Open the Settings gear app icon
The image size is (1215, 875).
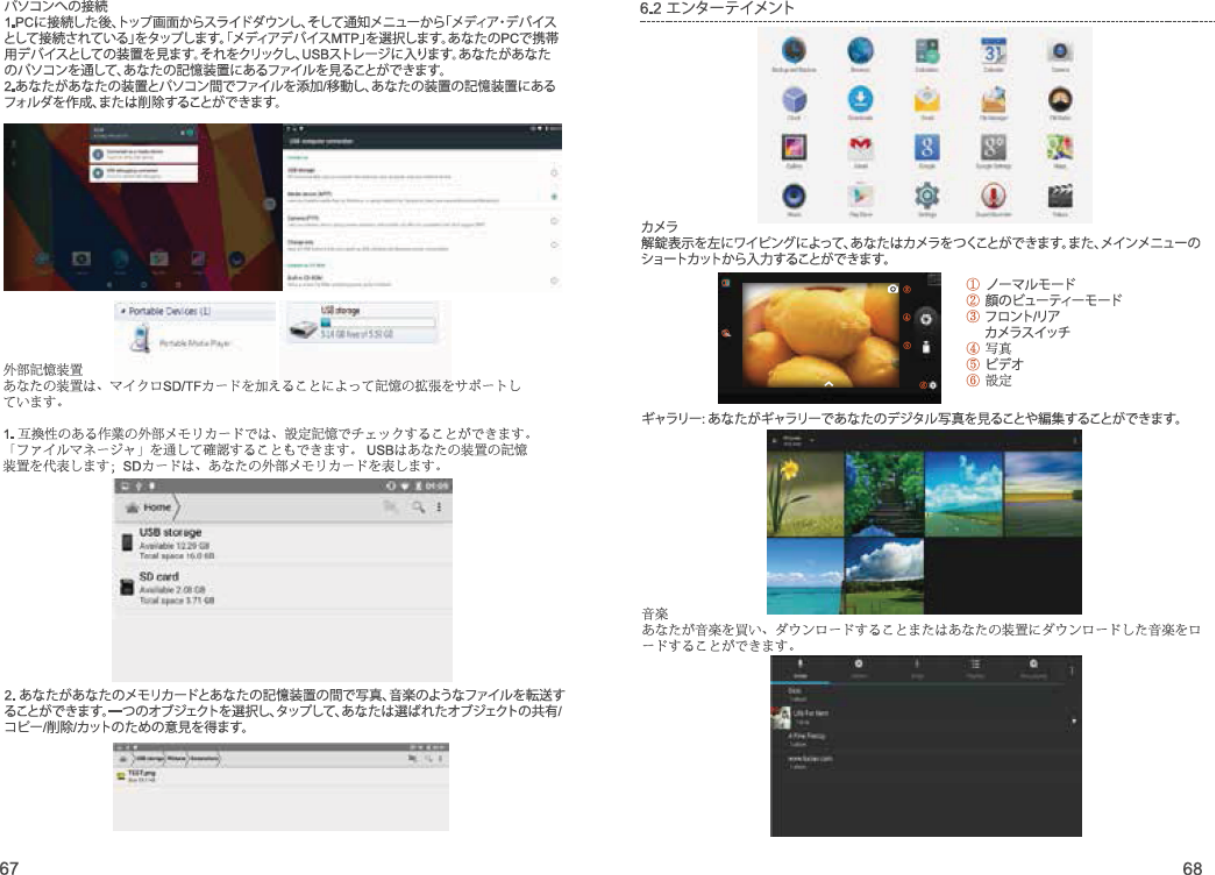coord(928,196)
